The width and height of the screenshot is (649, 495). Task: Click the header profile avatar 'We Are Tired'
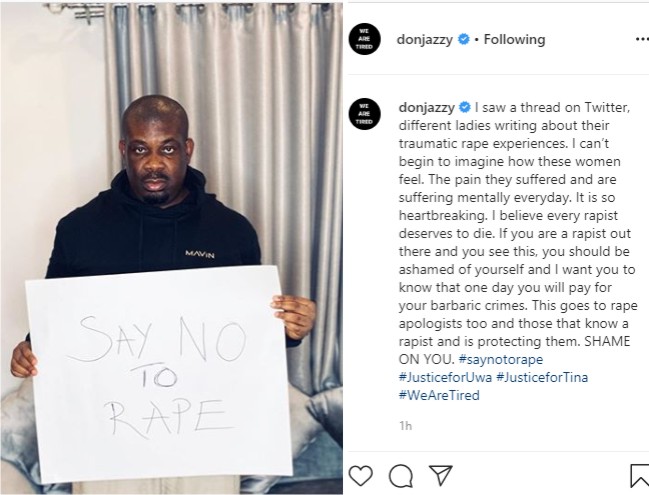(x=364, y=39)
